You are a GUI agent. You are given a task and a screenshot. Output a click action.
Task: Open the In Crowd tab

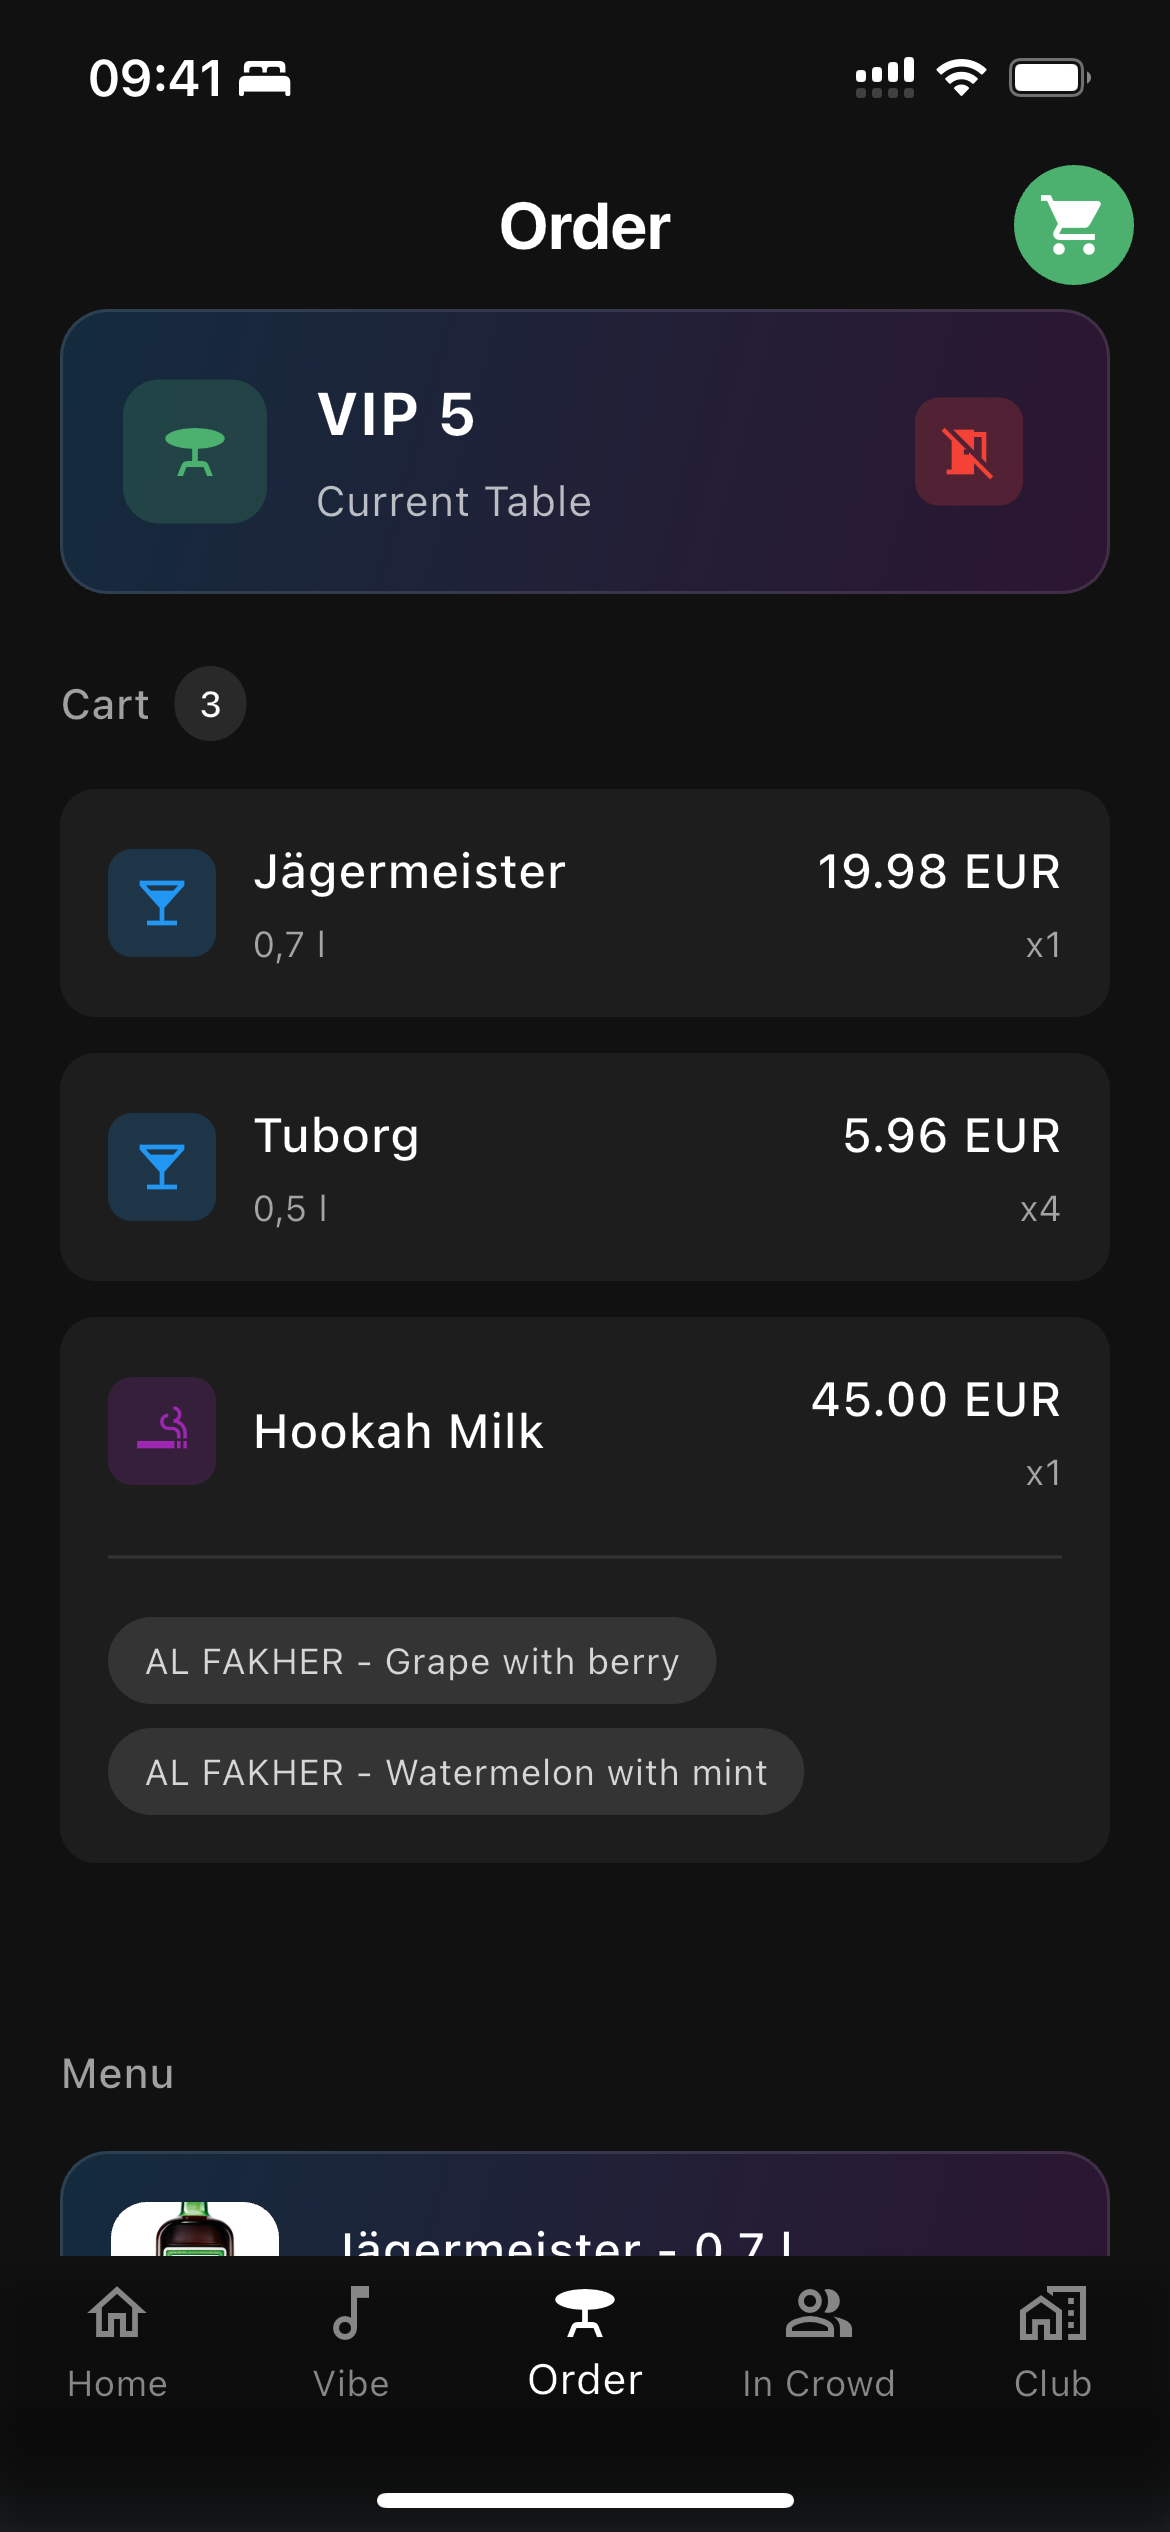coord(818,2342)
